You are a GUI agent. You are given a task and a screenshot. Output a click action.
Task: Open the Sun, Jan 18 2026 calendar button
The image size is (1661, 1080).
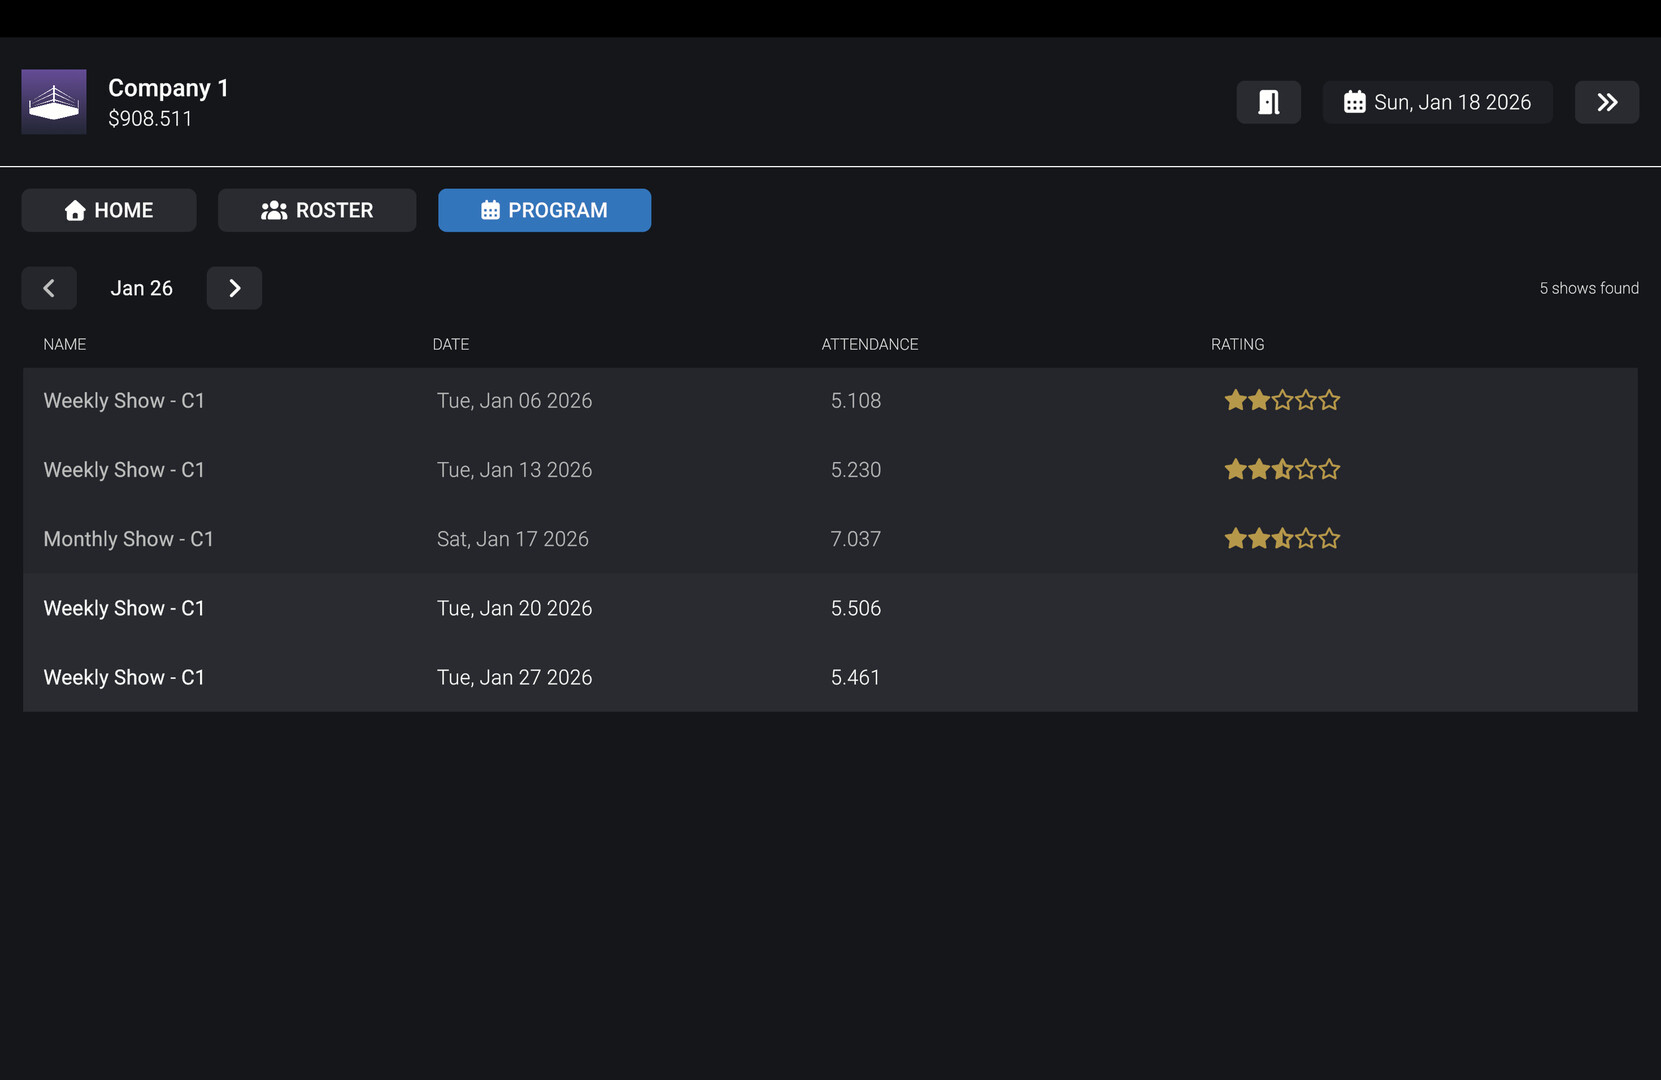[x=1437, y=102]
